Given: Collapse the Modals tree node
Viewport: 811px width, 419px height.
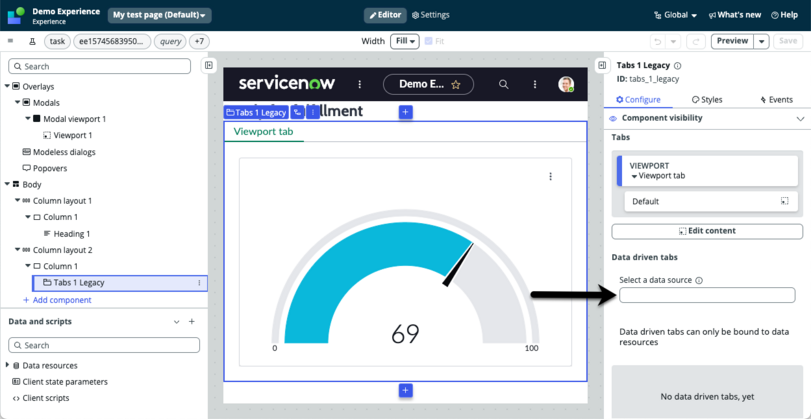Looking at the screenshot, I should coord(17,102).
